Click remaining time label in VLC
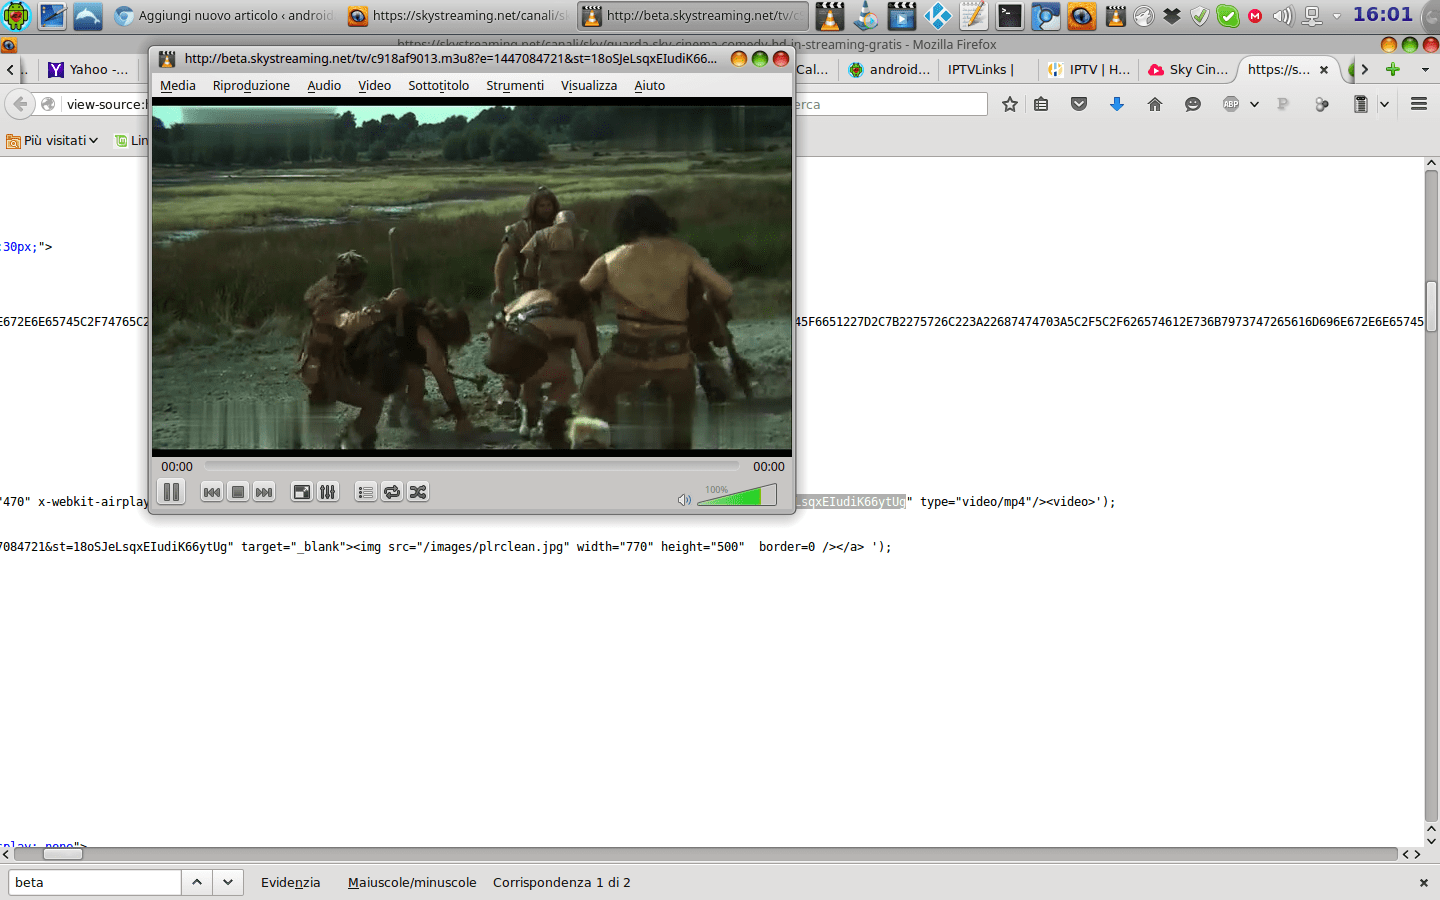The height and width of the screenshot is (900, 1440). [769, 467]
